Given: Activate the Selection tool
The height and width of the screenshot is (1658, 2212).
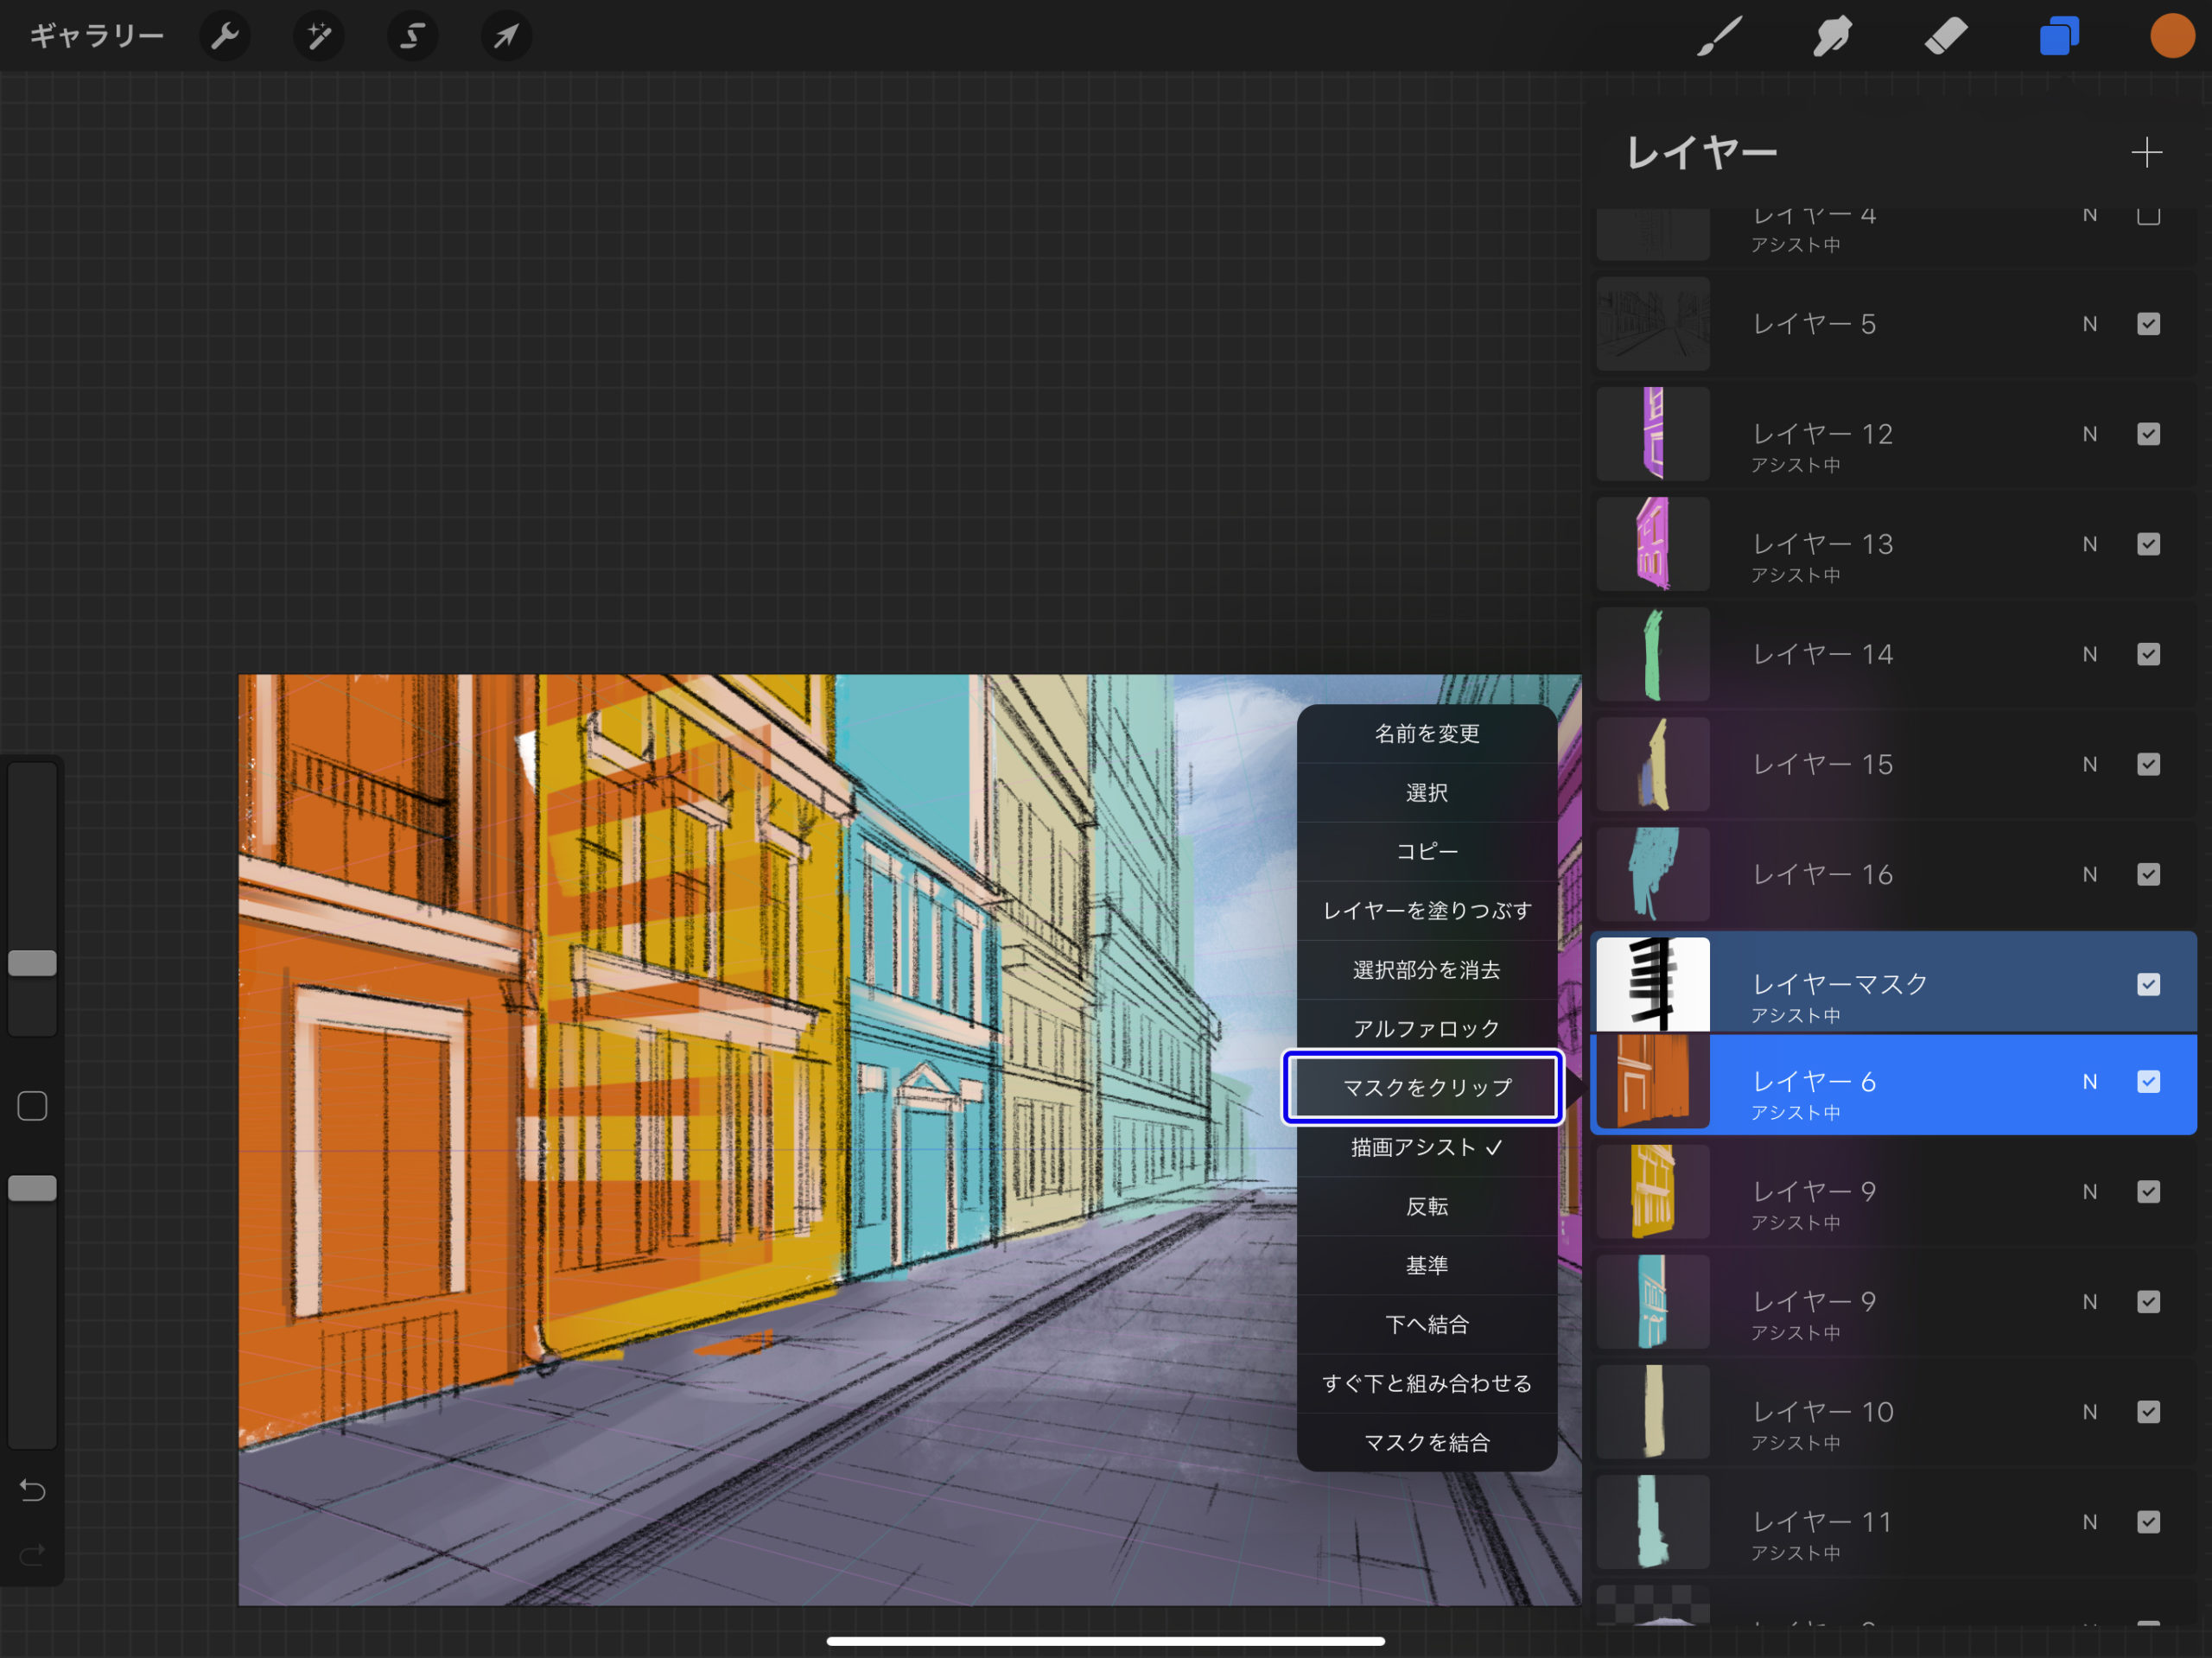Looking at the screenshot, I should point(412,36).
